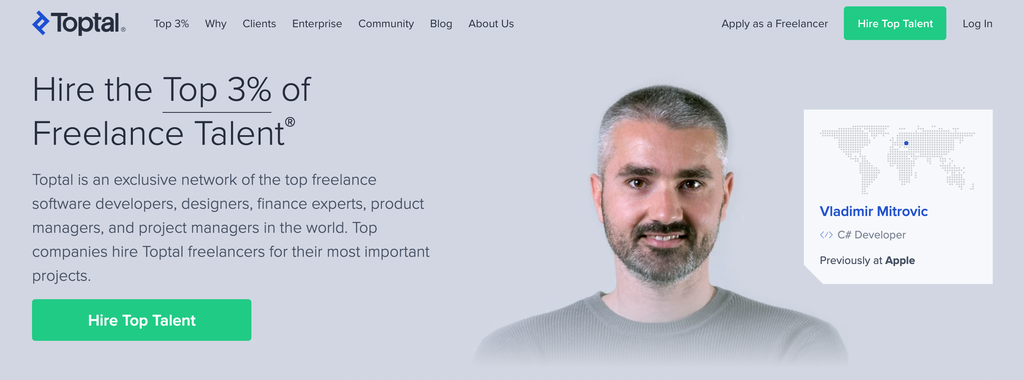This screenshot has height=380, width=1024.
Task: Open the Why nav item
Action: point(216,24)
